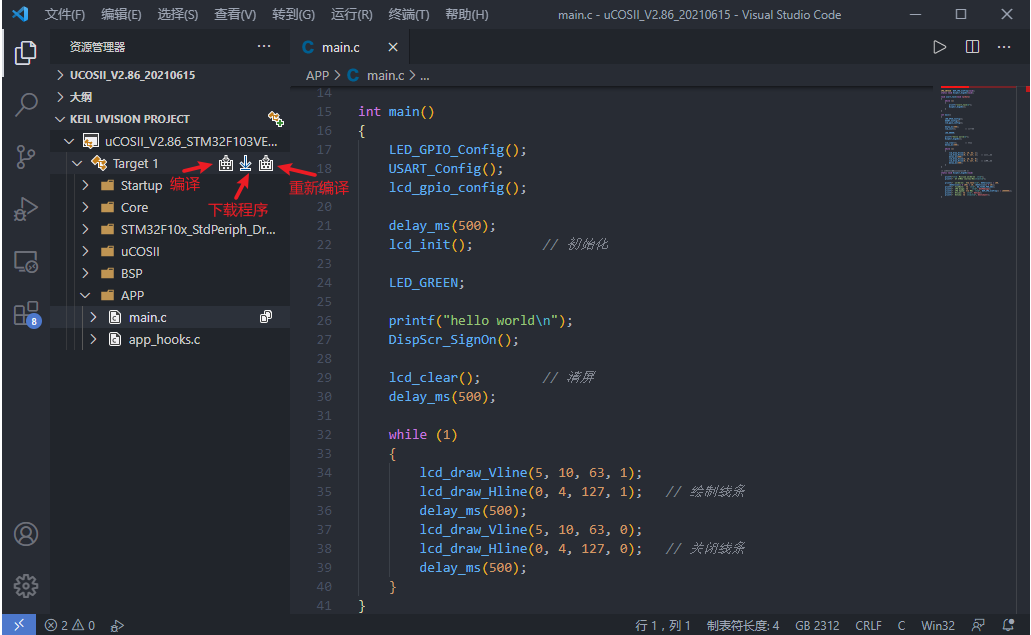This screenshot has height=635, width=1031.
Task: Open the 运行(R) menu
Action: pyautogui.click(x=350, y=15)
